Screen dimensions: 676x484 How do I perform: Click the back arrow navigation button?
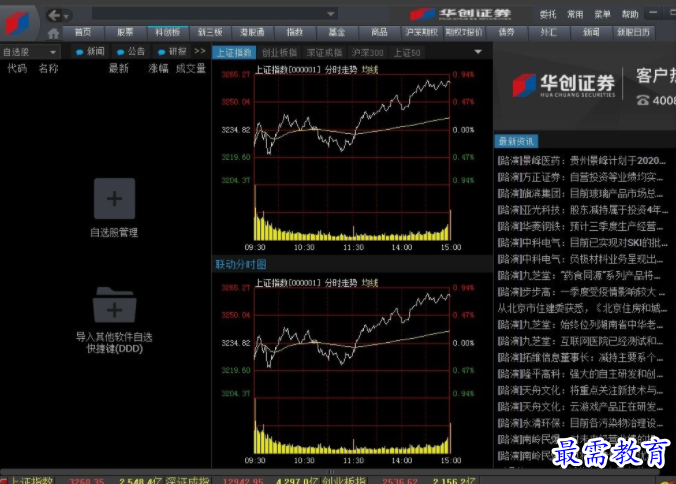coord(54,16)
